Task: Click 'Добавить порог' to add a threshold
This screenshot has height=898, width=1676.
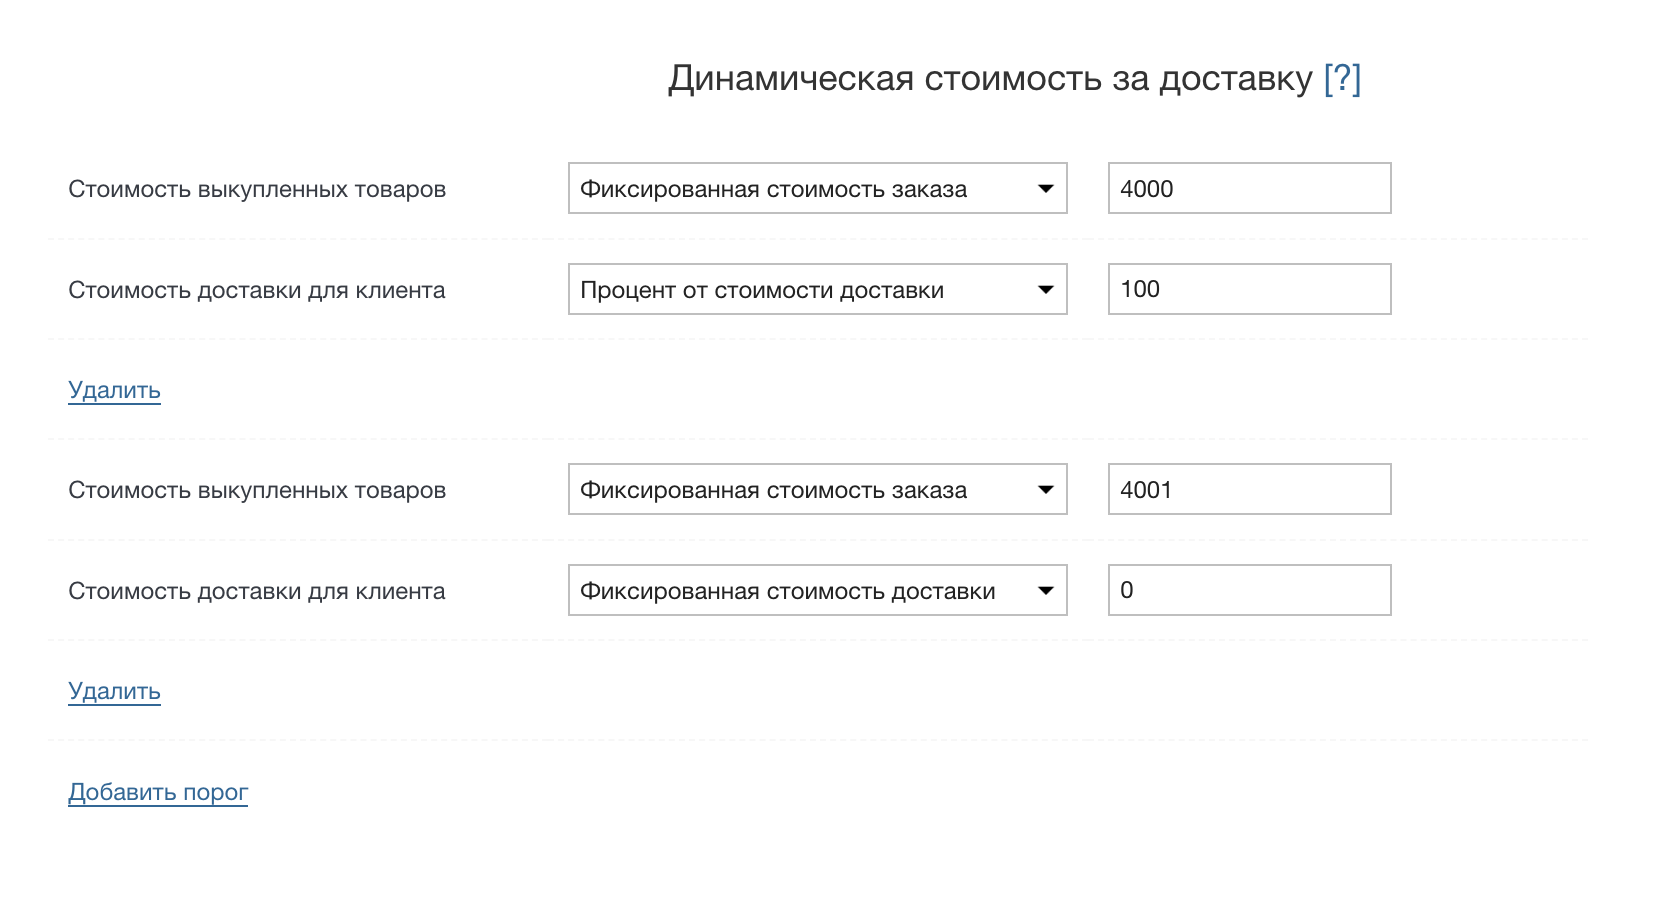Action: click(x=157, y=791)
